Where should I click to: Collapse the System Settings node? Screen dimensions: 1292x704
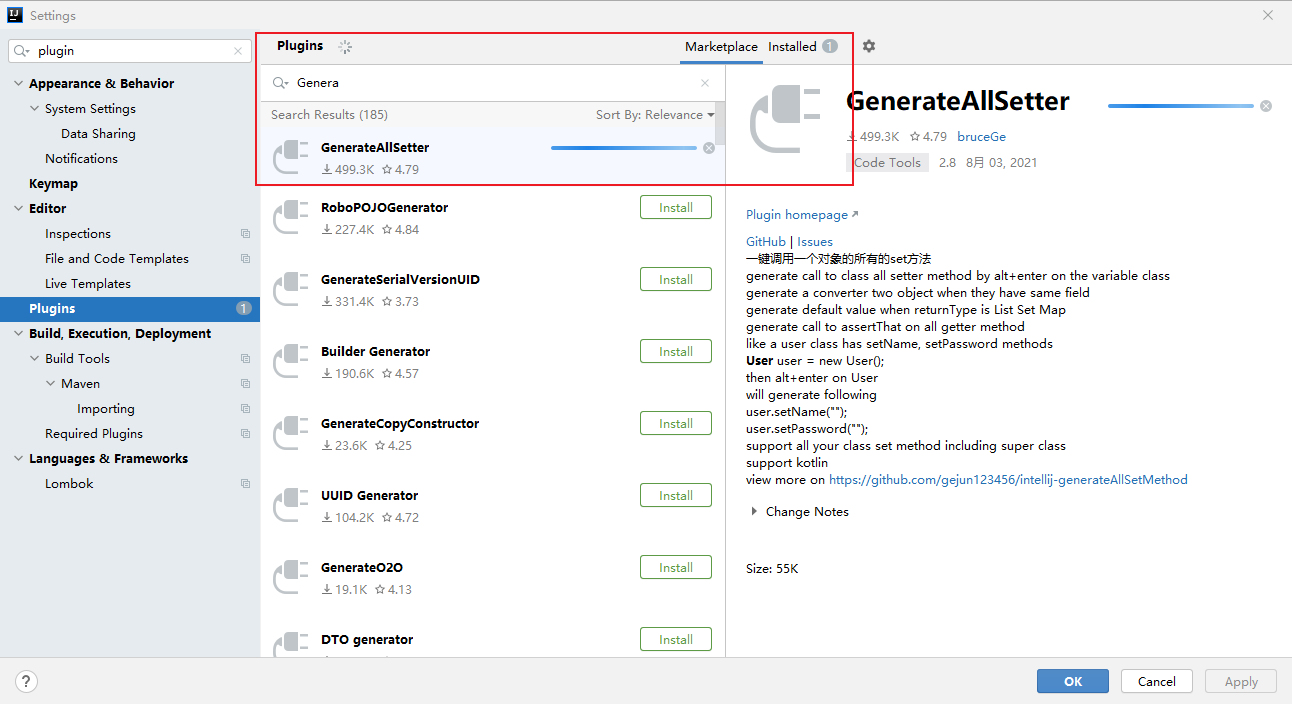pyautogui.click(x=34, y=109)
